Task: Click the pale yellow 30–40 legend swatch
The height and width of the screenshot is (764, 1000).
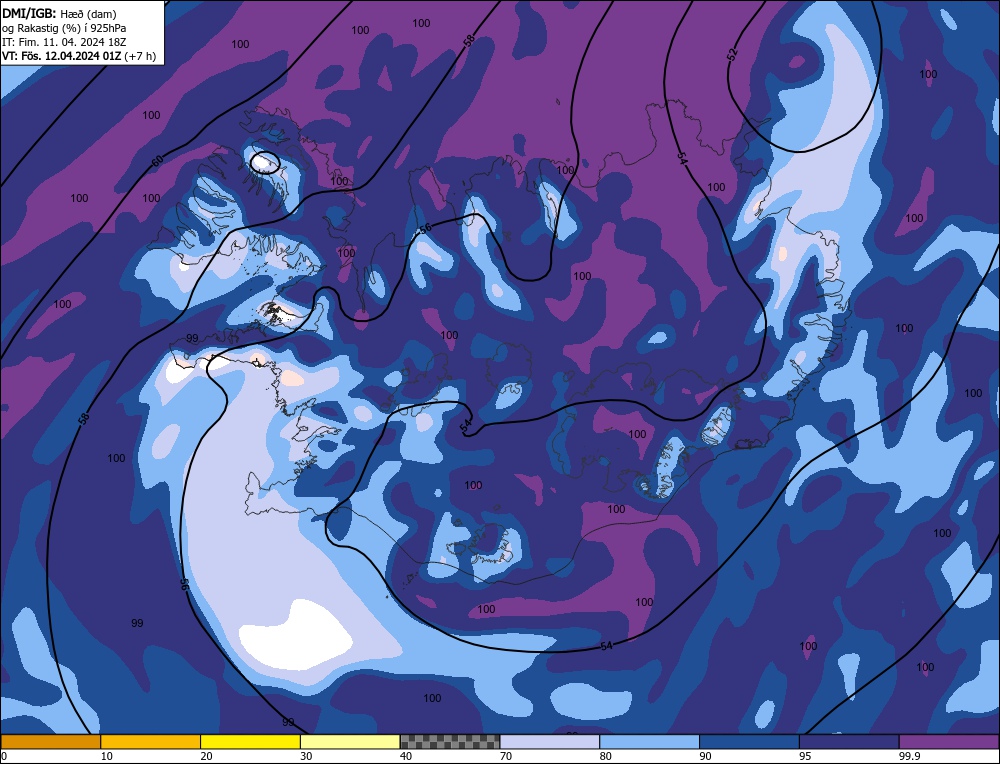Action: (x=350, y=742)
